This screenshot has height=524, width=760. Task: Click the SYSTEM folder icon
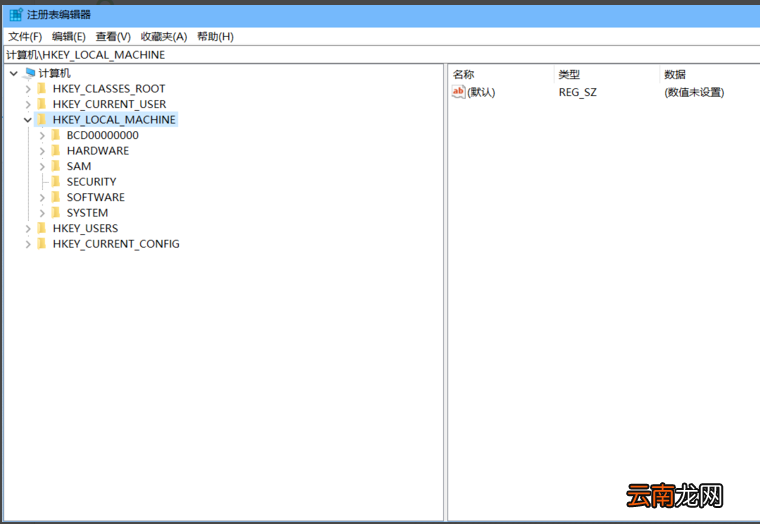tap(56, 213)
